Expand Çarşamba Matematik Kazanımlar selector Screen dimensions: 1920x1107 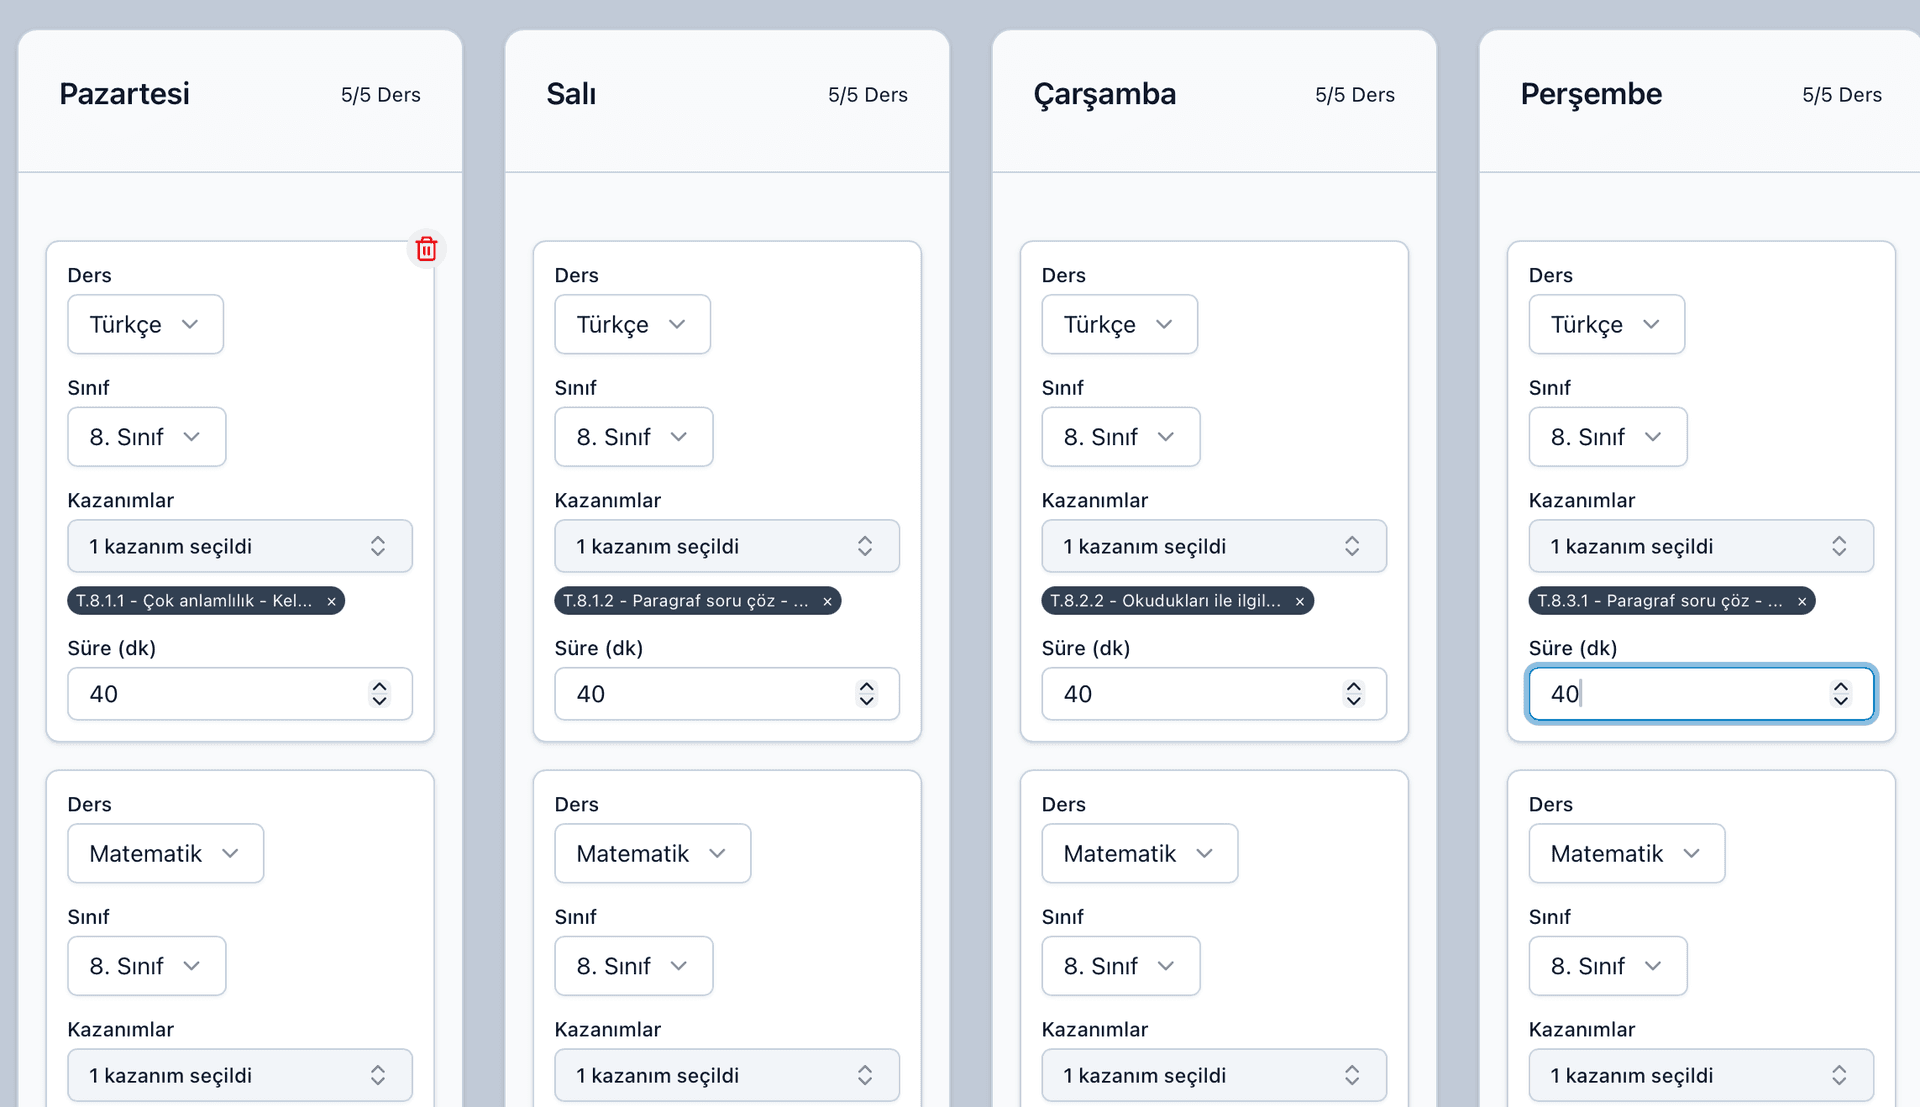click(1214, 1075)
